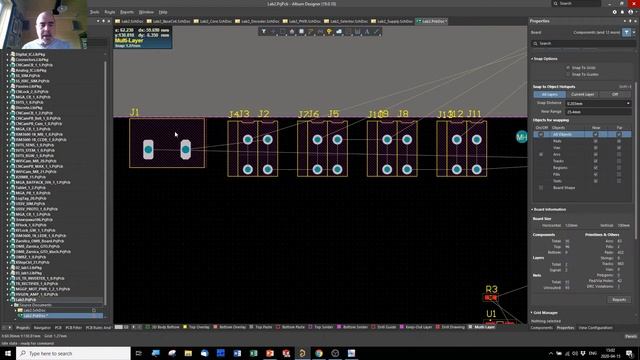Click the Bottom Solder layer color swatch
The image size is (640, 360).
pos(339,327)
